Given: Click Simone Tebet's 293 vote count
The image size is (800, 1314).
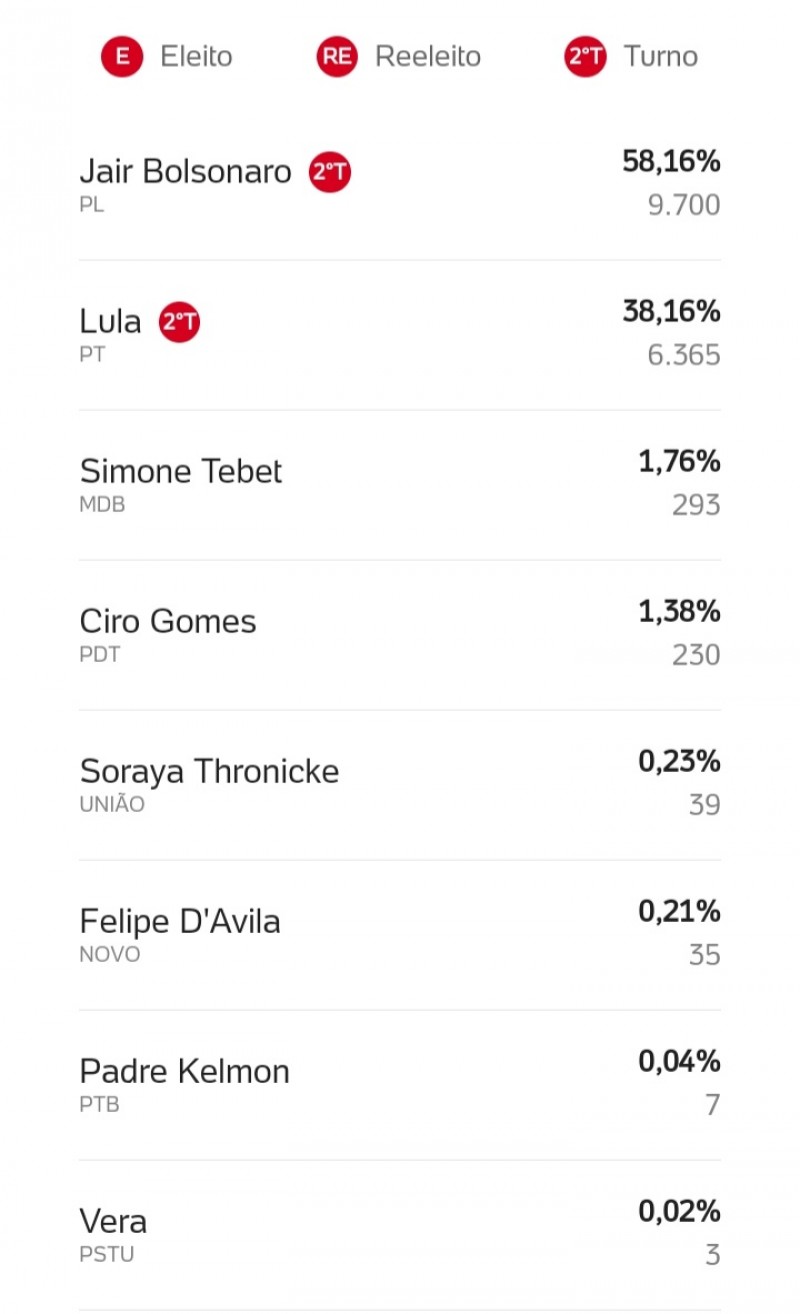Looking at the screenshot, I should (696, 505).
